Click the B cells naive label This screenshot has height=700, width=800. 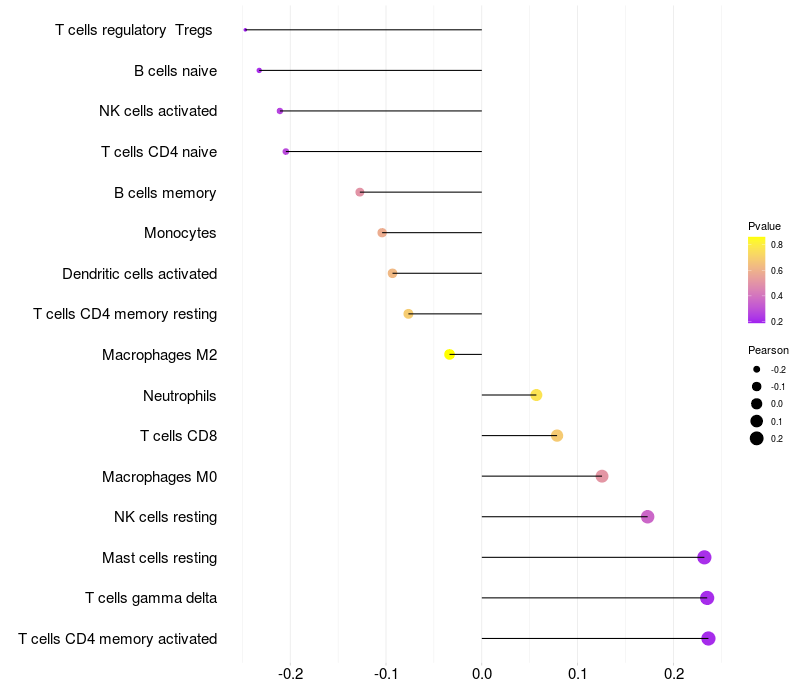(175, 70)
